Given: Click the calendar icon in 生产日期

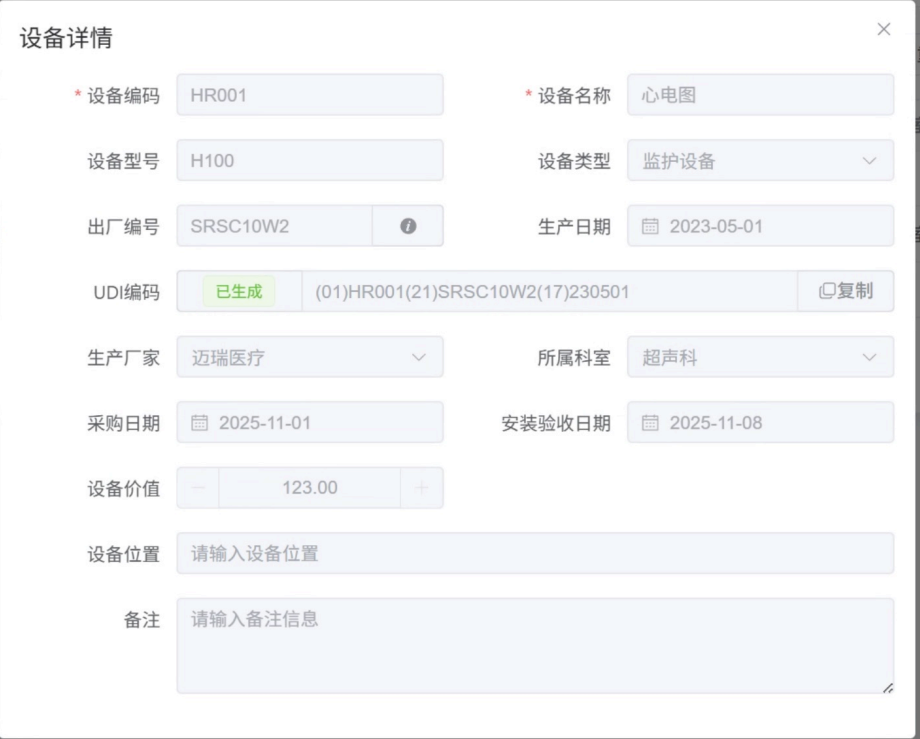Looking at the screenshot, I should coord(650,226).
